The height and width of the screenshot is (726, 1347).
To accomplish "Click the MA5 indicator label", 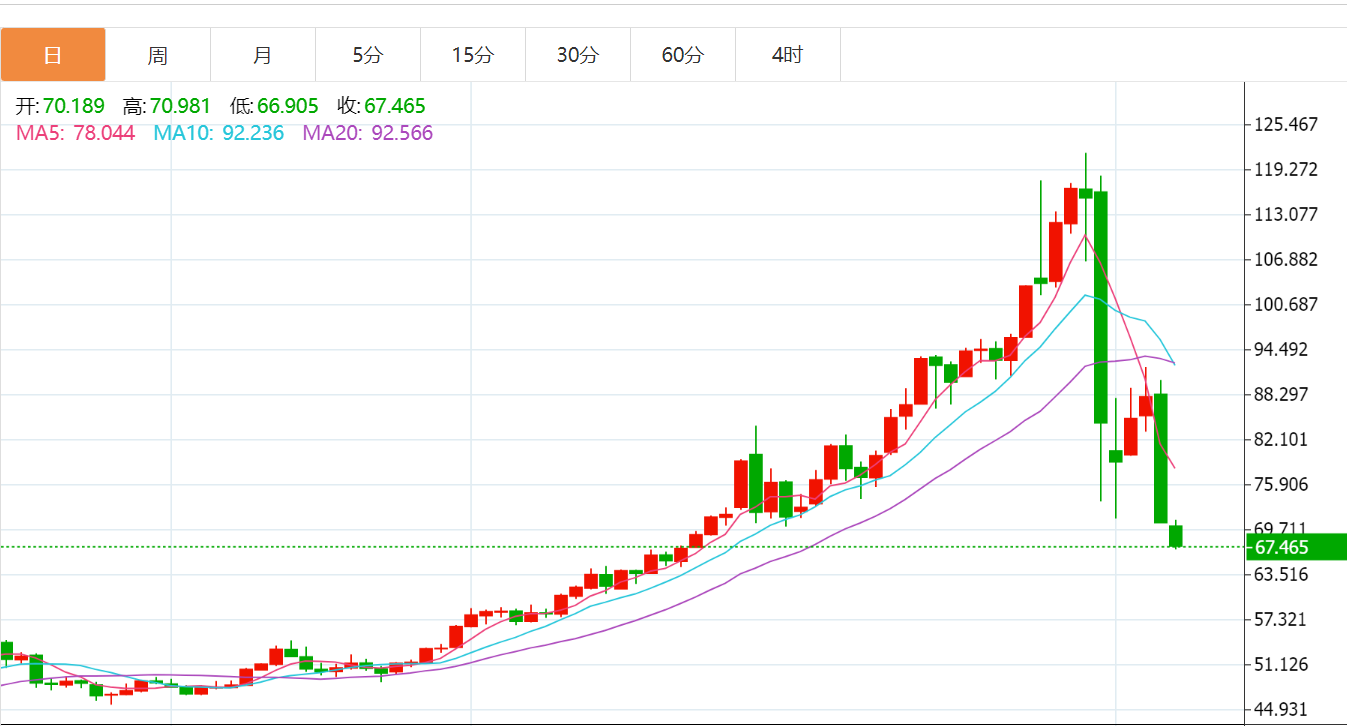I will pos(75,133).
